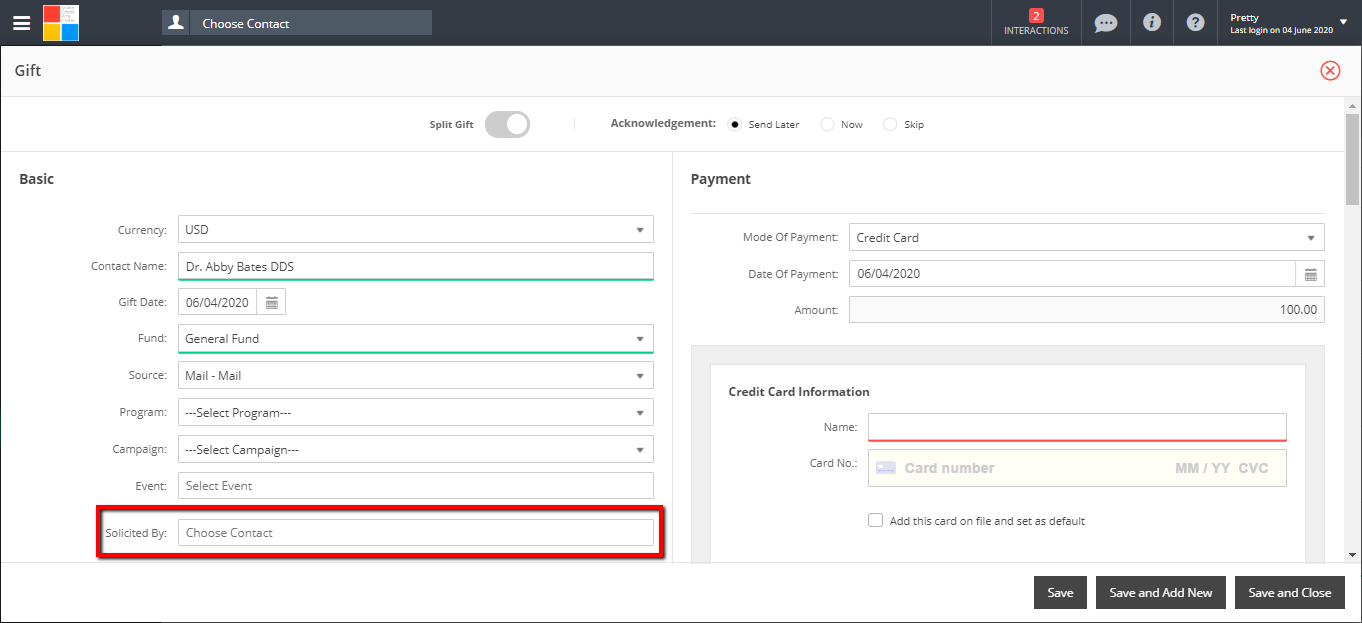
Task: Open the Gift Date calendar picker
Action: (271, 302)
